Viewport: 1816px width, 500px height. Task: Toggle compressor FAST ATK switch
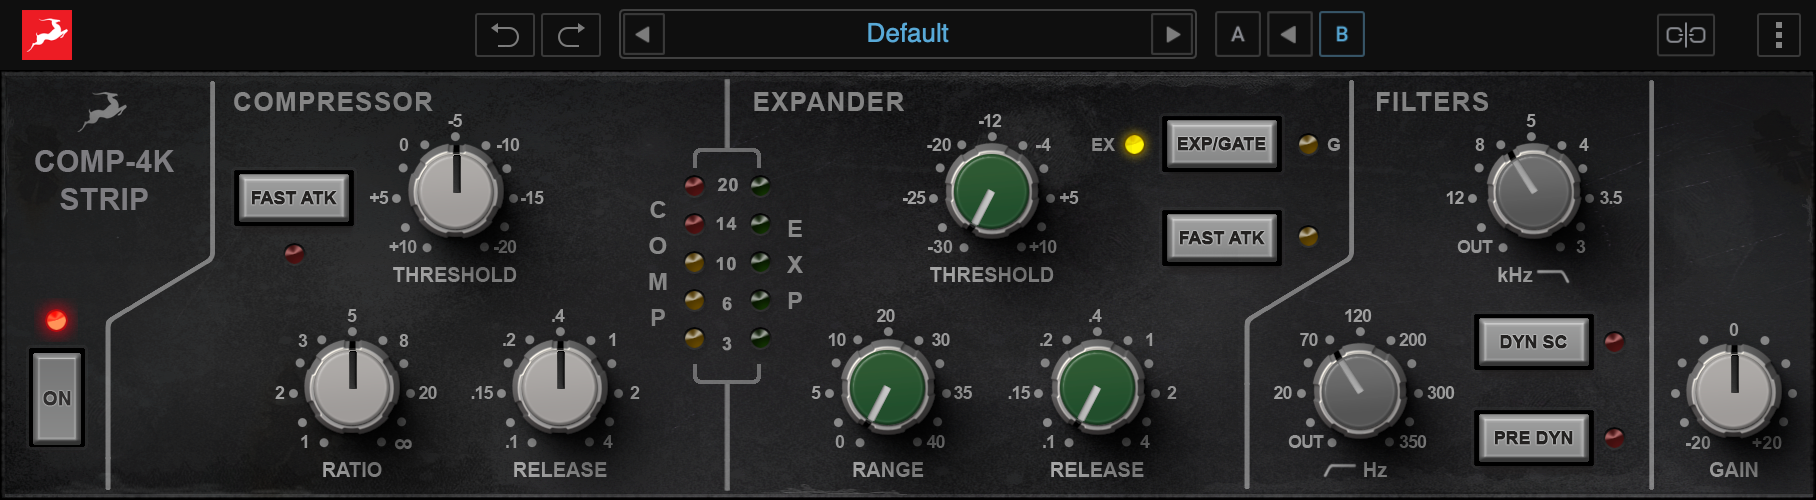click(x=293, y=198)
